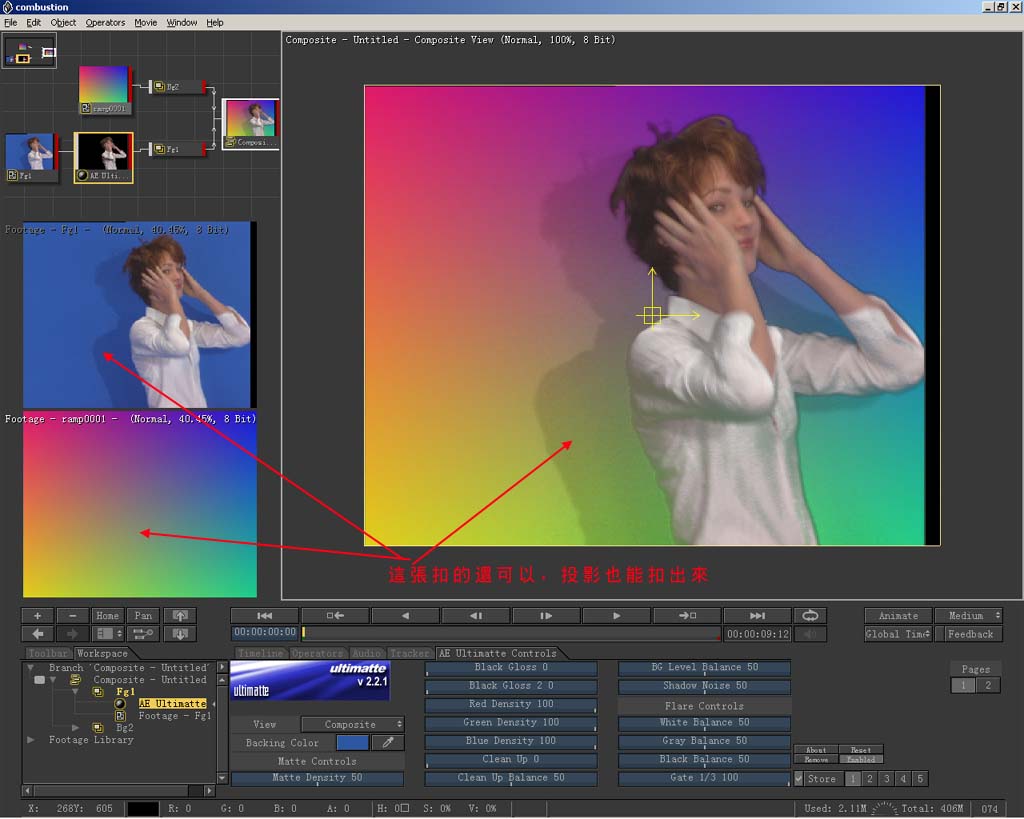Screen dimensions: 1024x819
Task: Play movie in reverse
Action: pyautogui.click(x=406, y=616)
